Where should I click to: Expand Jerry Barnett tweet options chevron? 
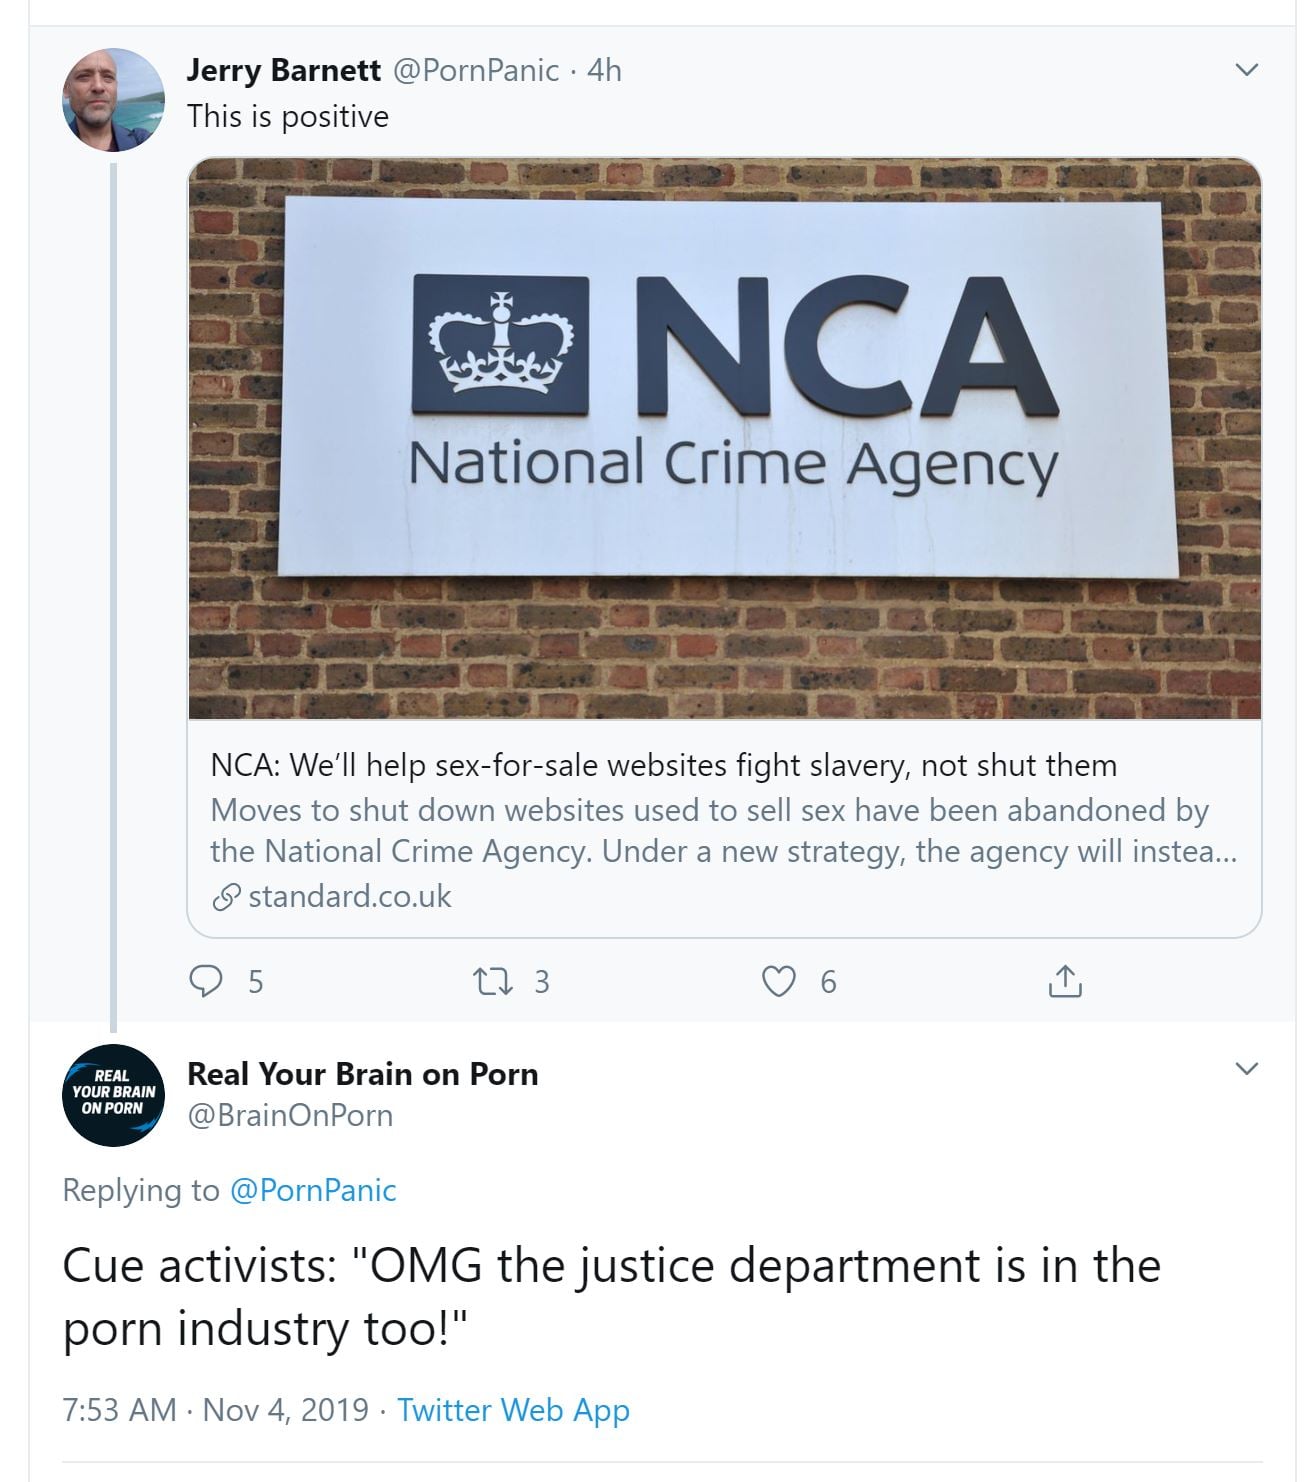[x=1246, y=70]
